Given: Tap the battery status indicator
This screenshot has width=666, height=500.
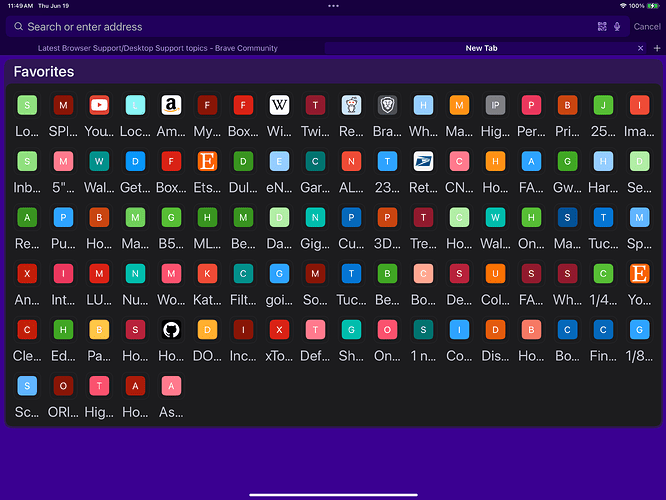Looking at the screenshot, I should 652,6.
